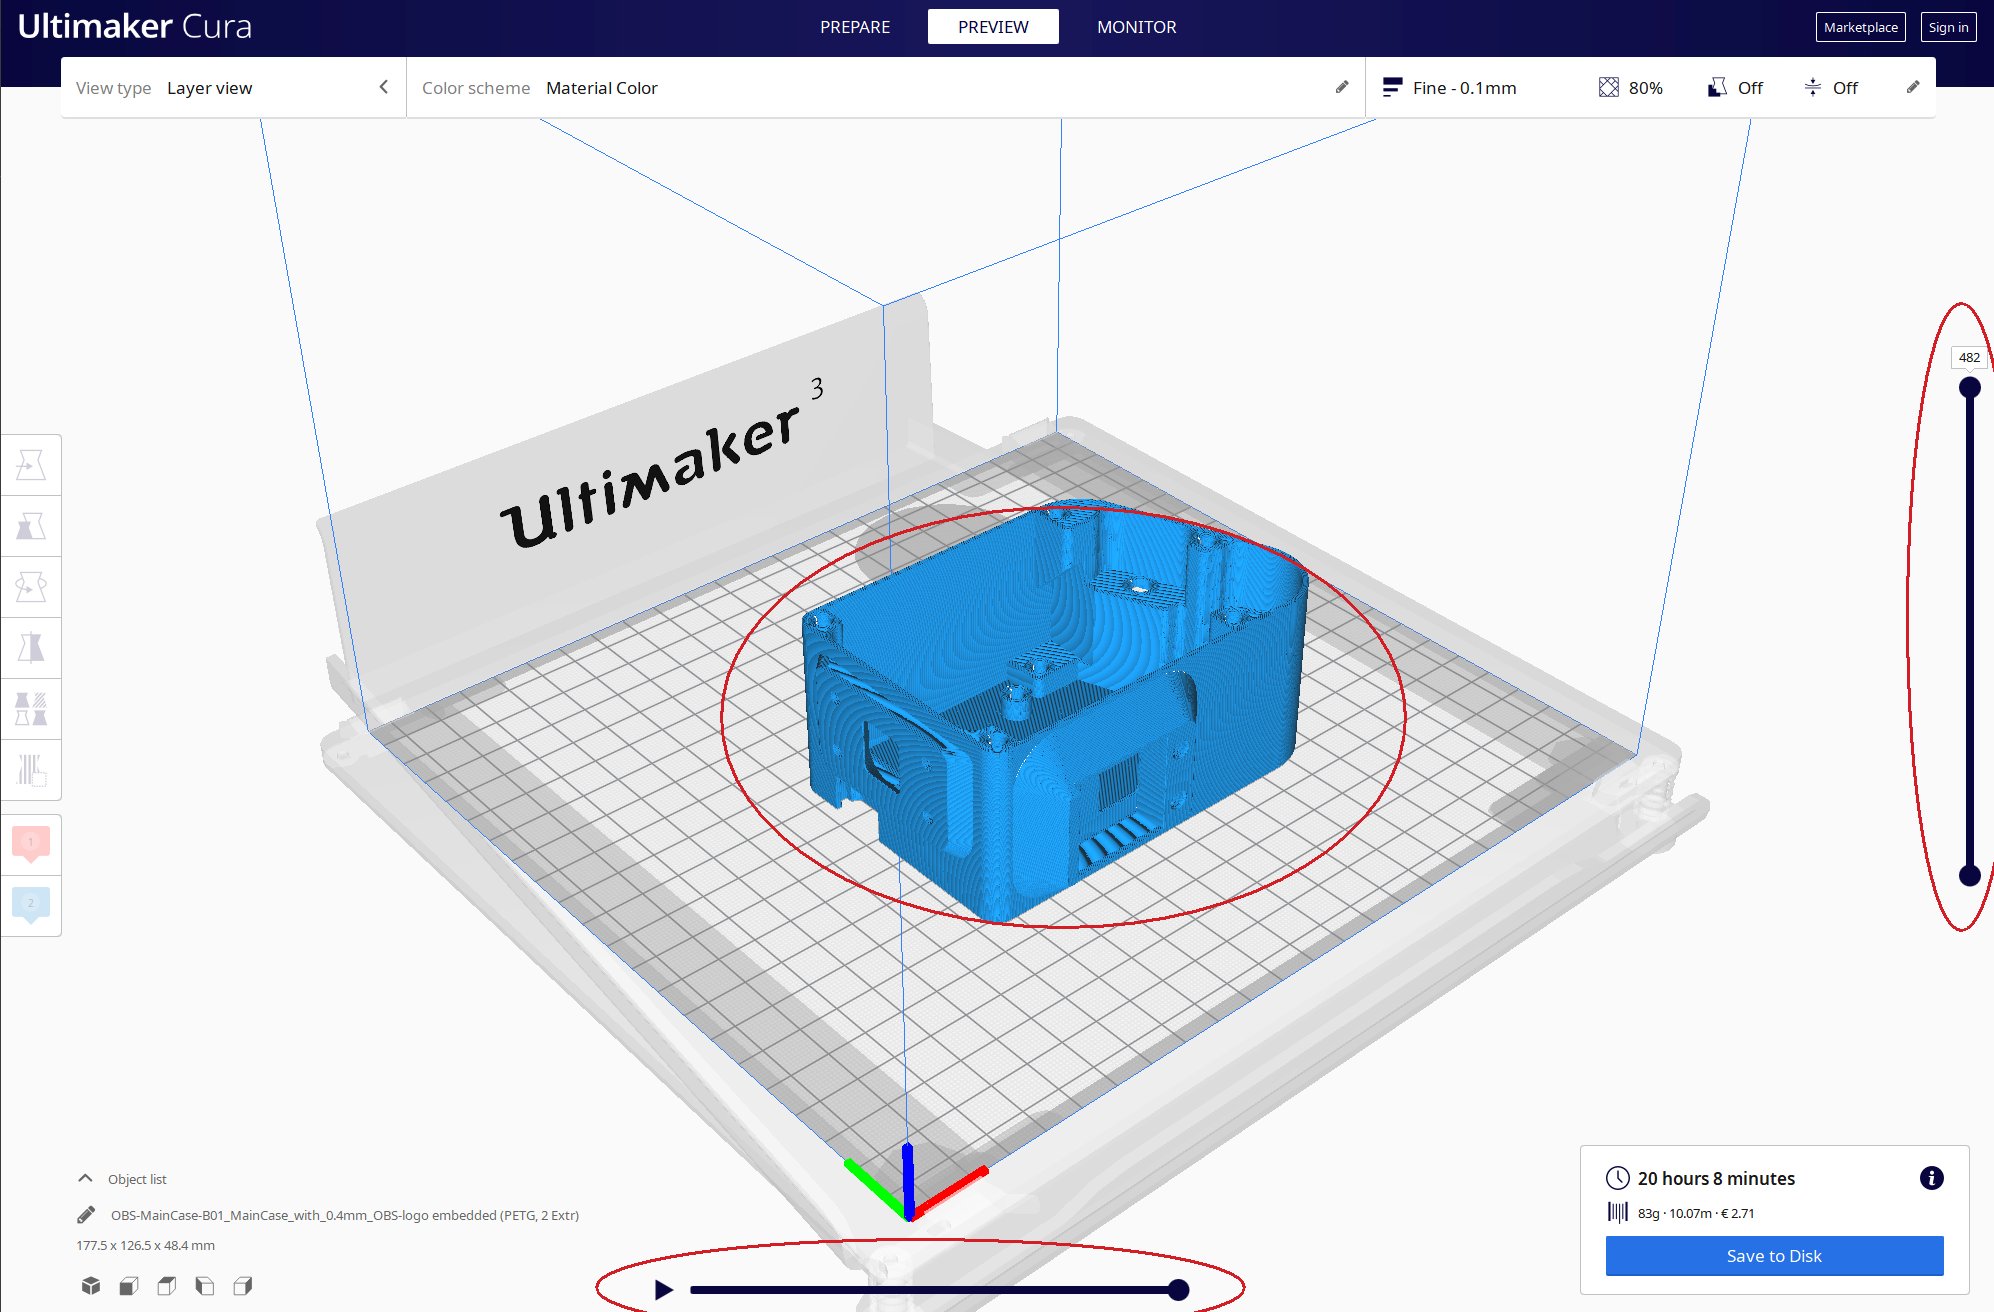The height and width of the screenshot is (1312, 1994).
Task: Switch to right side view icon
Action: coord(243,1285)
